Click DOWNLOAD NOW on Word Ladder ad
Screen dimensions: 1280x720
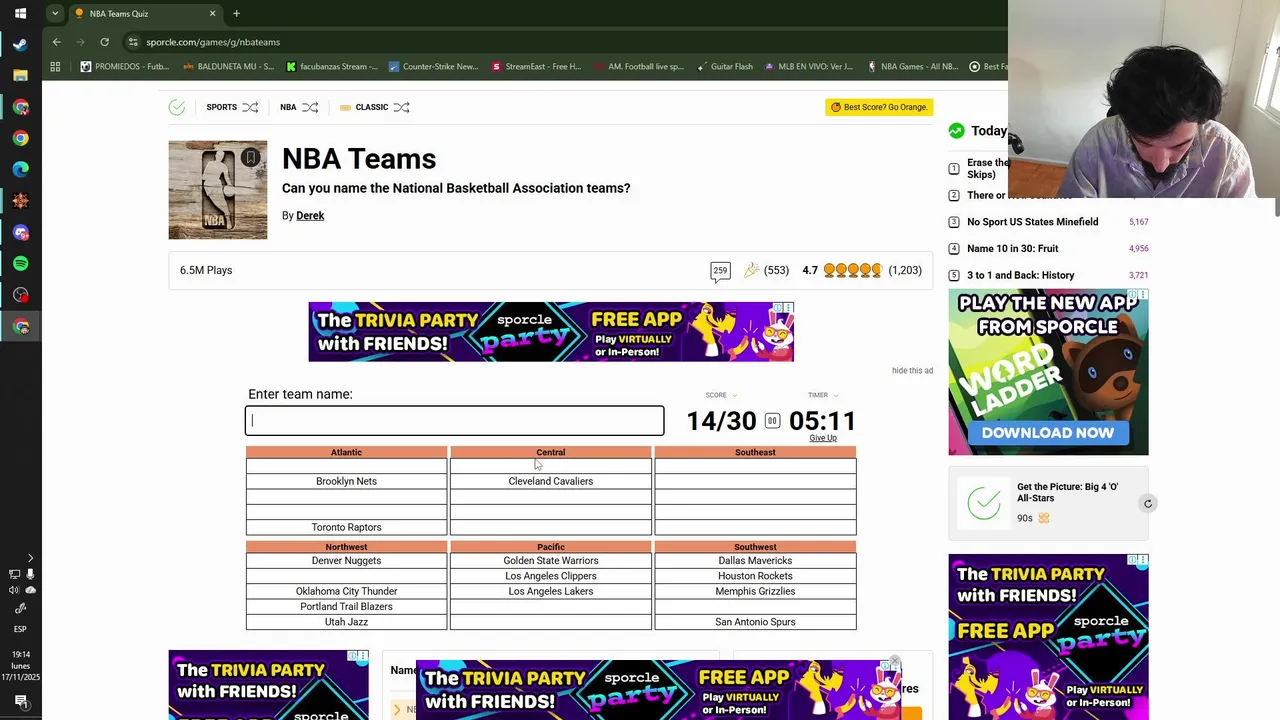coord(1047,433)
